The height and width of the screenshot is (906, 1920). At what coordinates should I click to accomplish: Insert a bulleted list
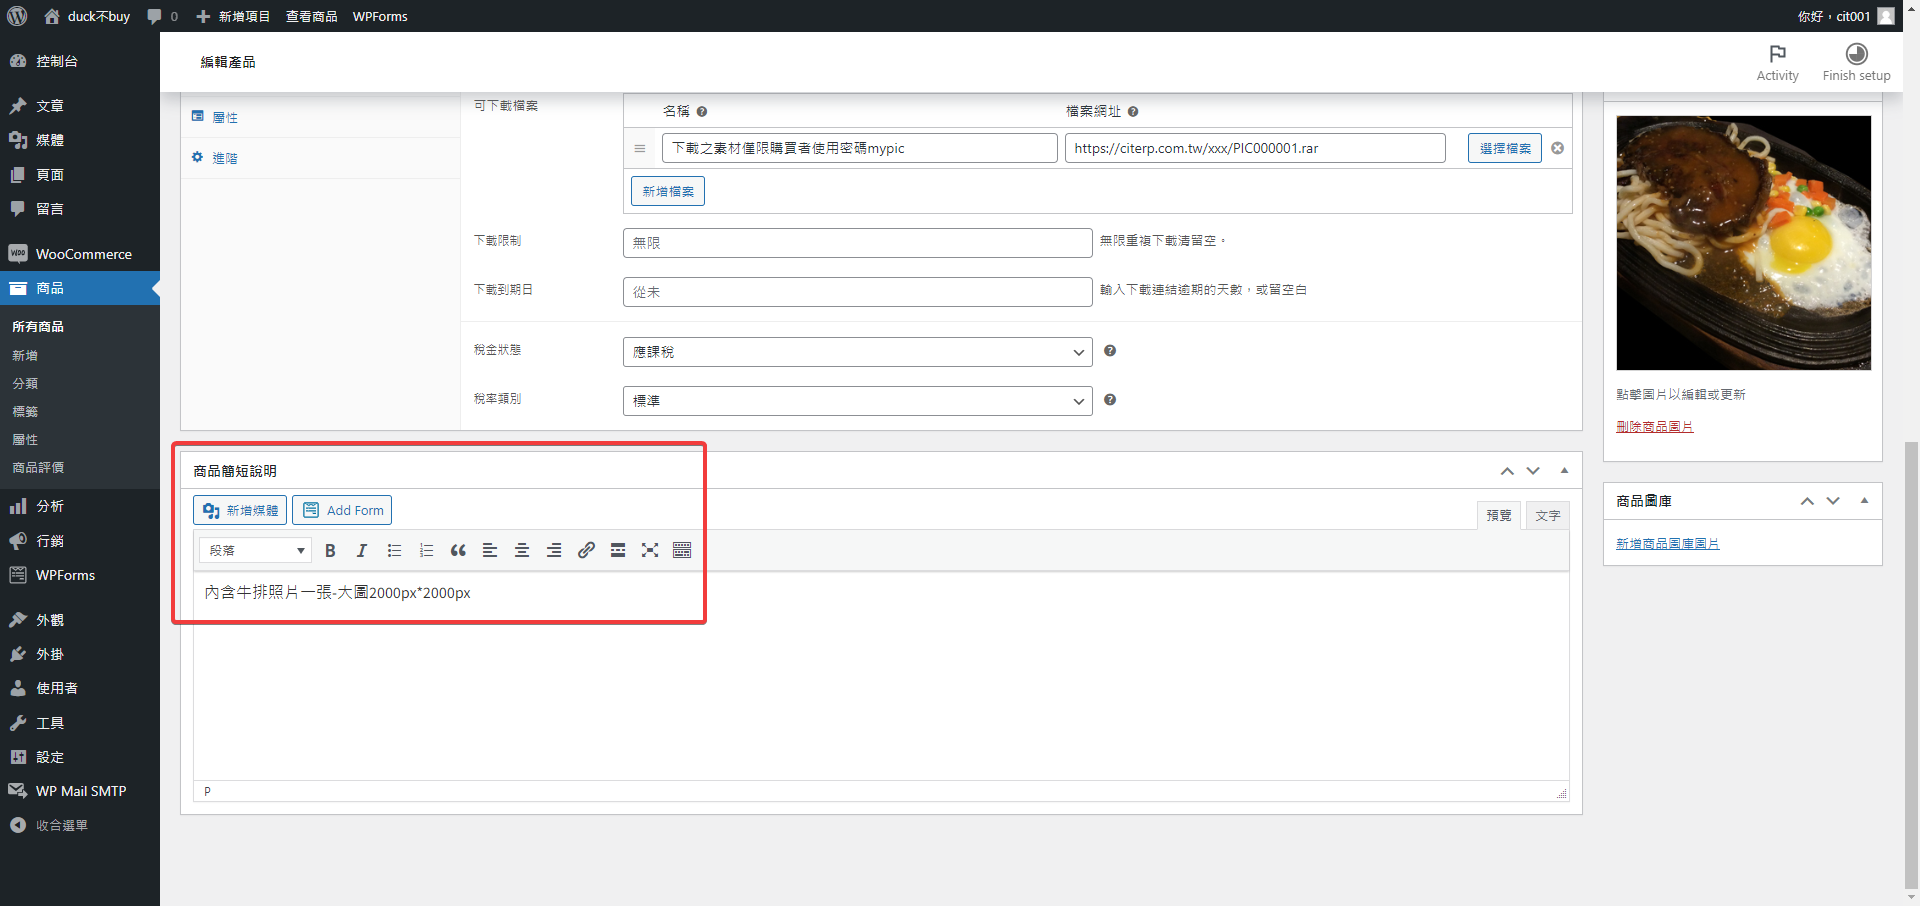[x=394, y=551]
